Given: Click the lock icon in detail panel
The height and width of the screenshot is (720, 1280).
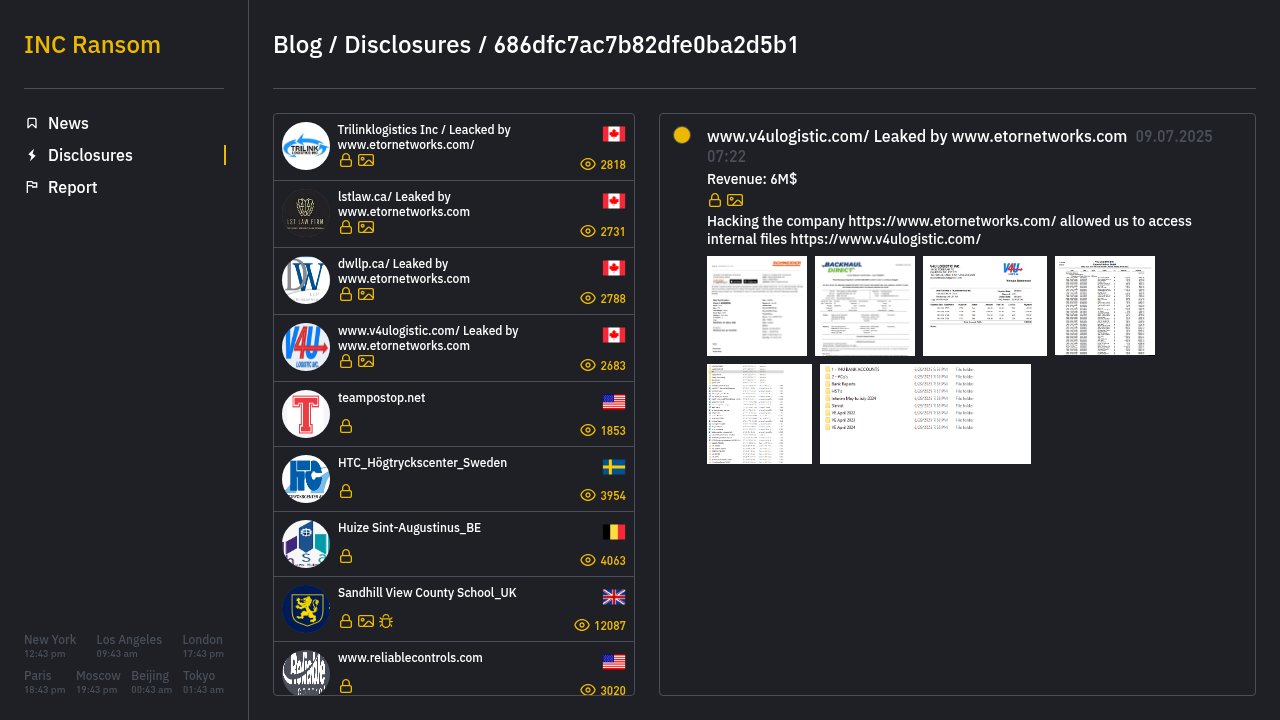Looking at the screenshot, I should coord(715,200).
